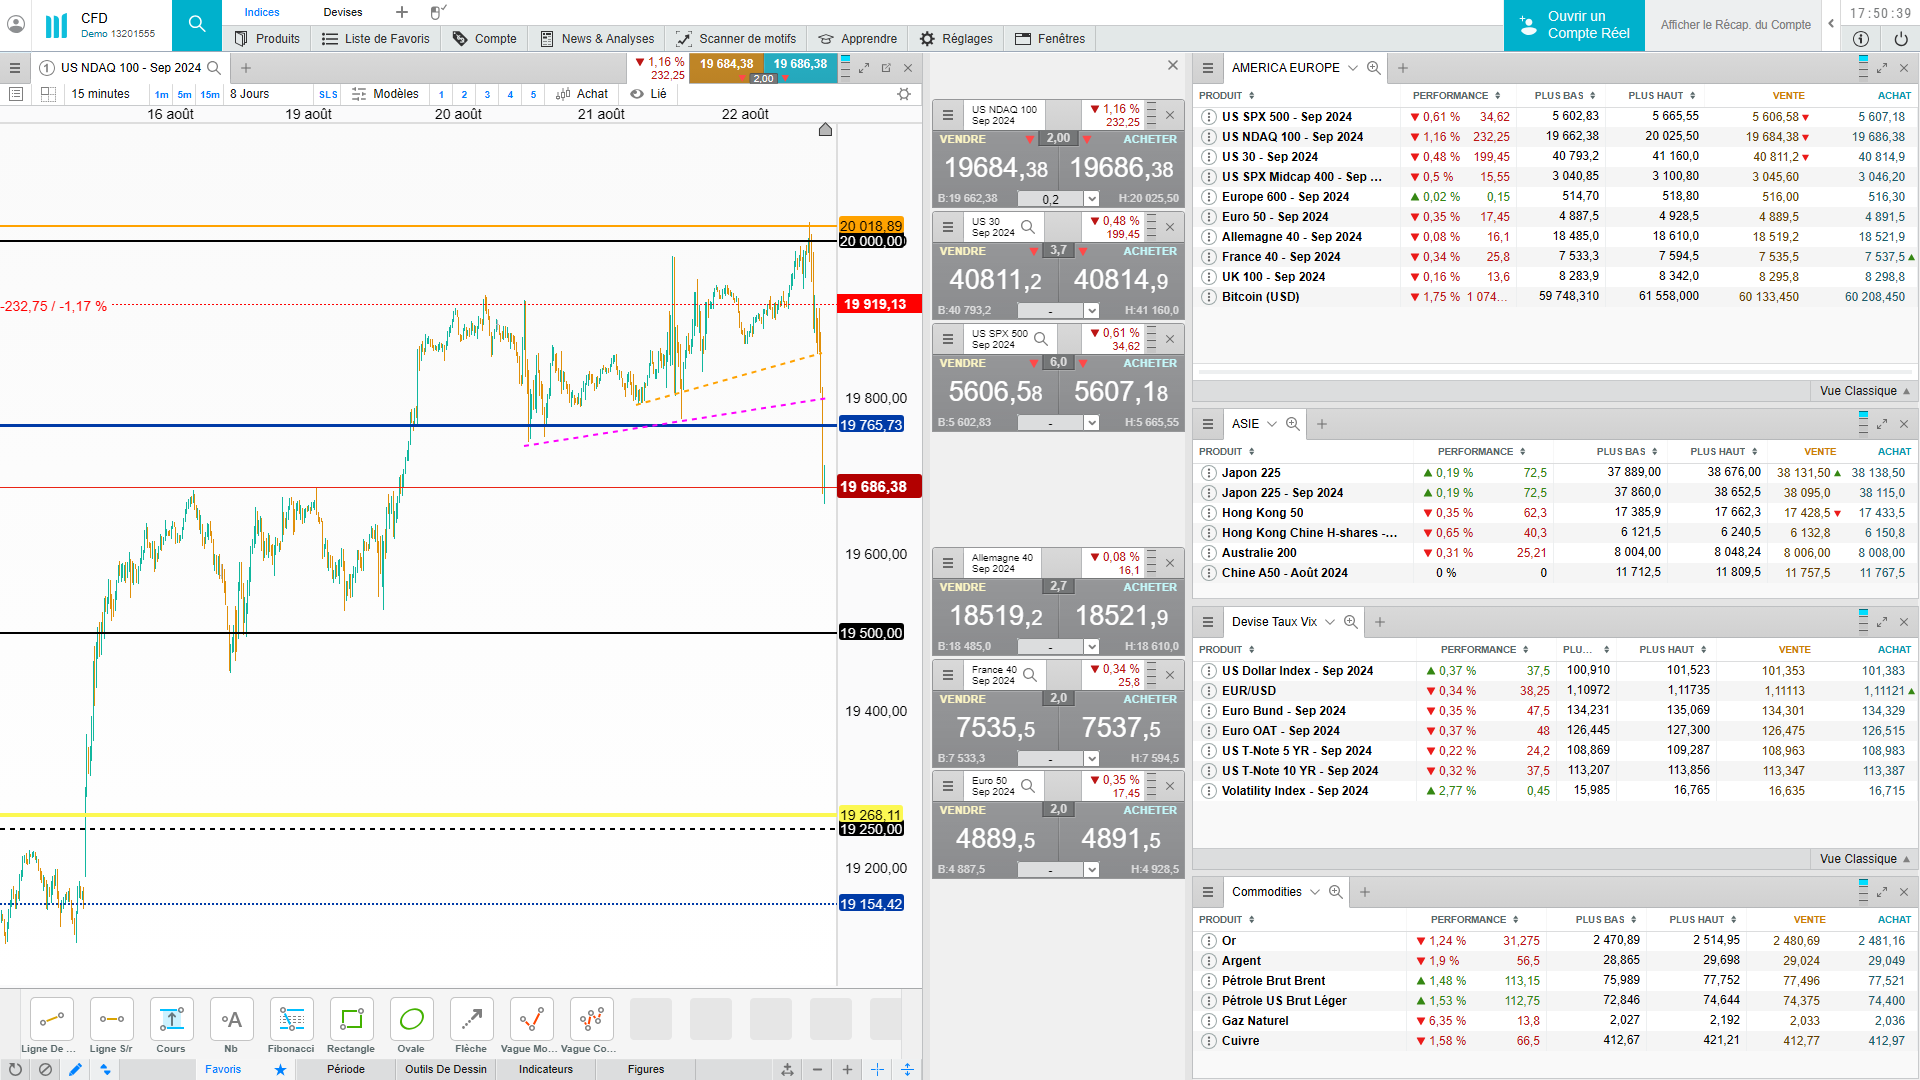Switch to the Indicateurs tab
1920x1080 pixels.
[x=546, y=1069]
